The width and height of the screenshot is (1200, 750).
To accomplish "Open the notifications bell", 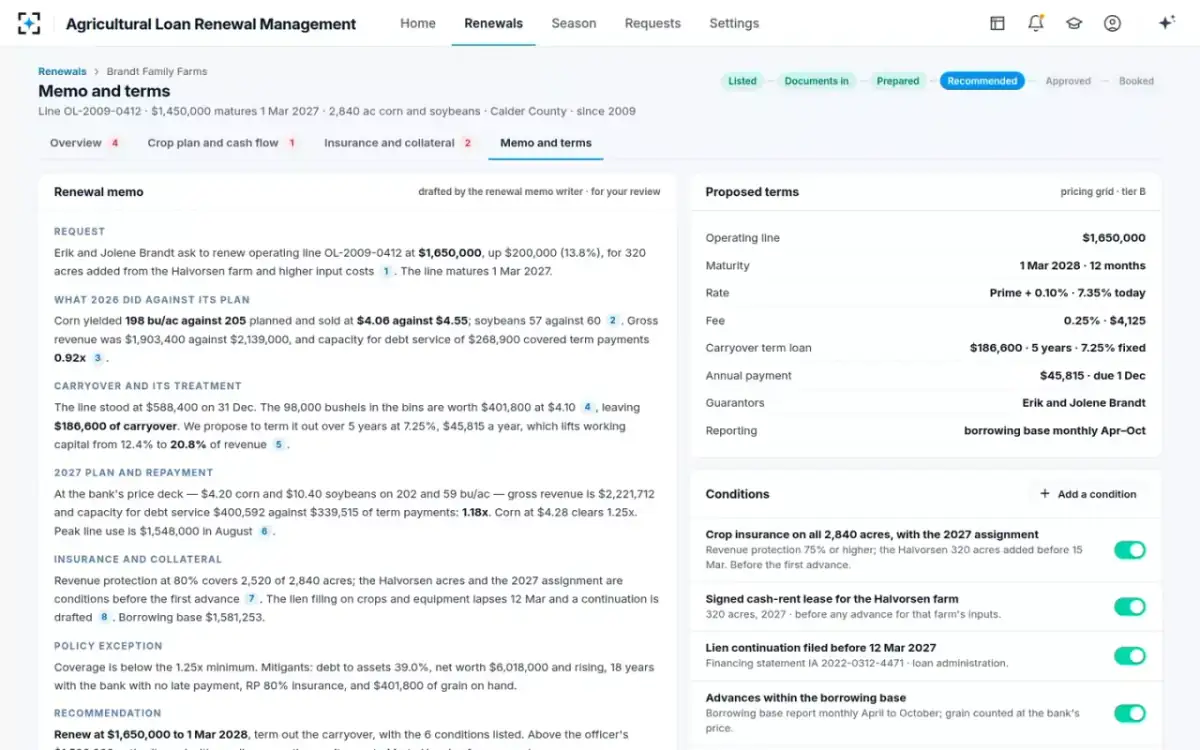I will pyautogui.click(x=1036, y=23).
